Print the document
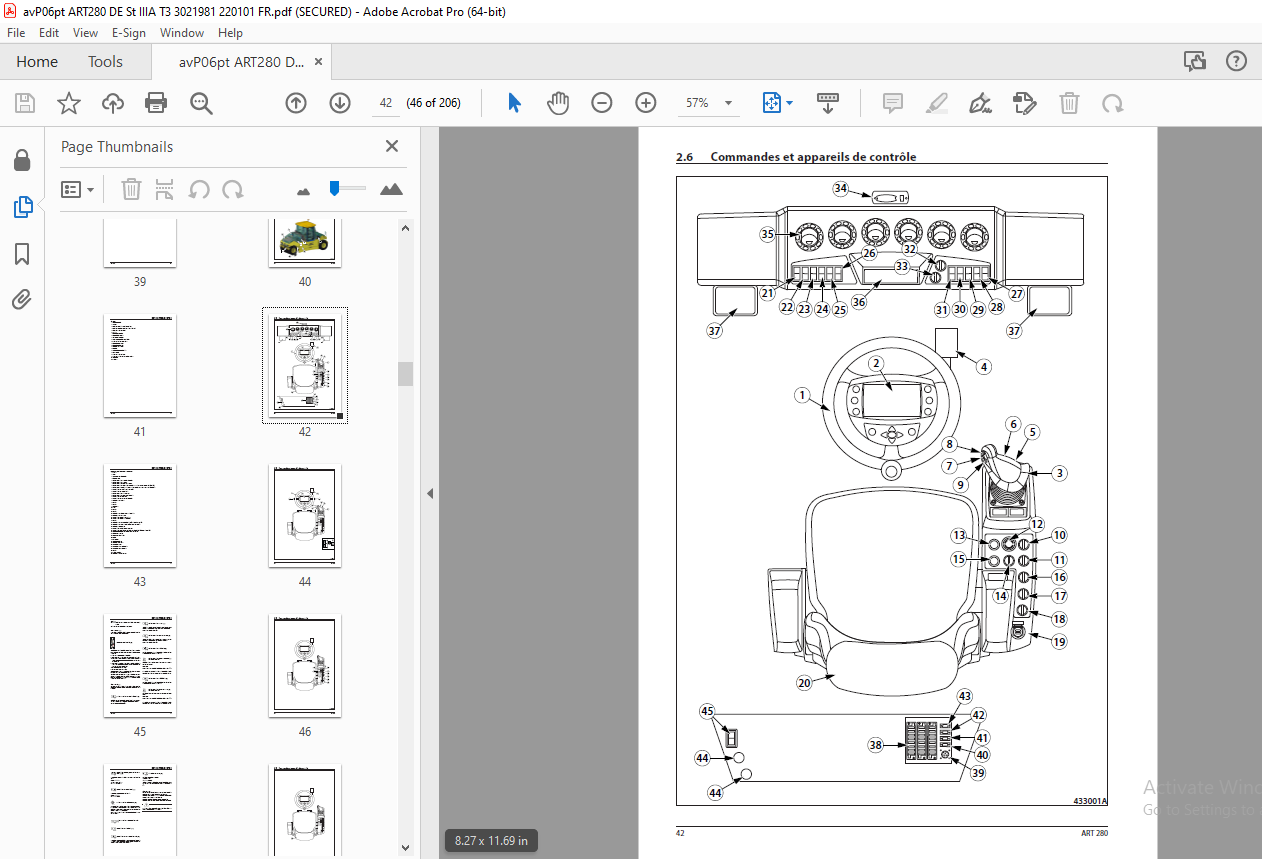1262x859 pixels. 156,103
